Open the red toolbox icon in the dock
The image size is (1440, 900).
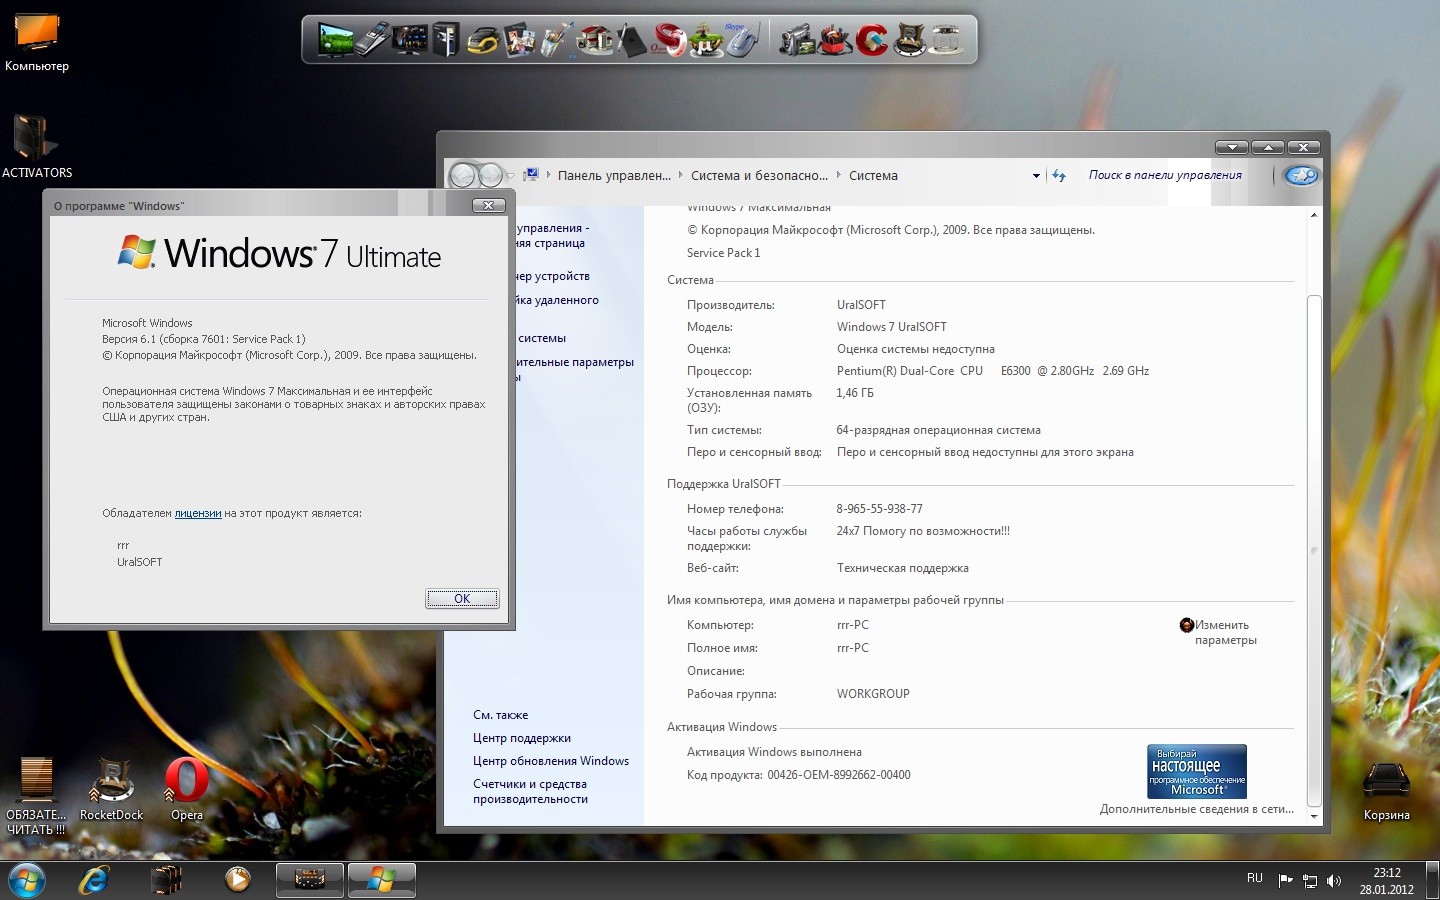click(834, 40)
